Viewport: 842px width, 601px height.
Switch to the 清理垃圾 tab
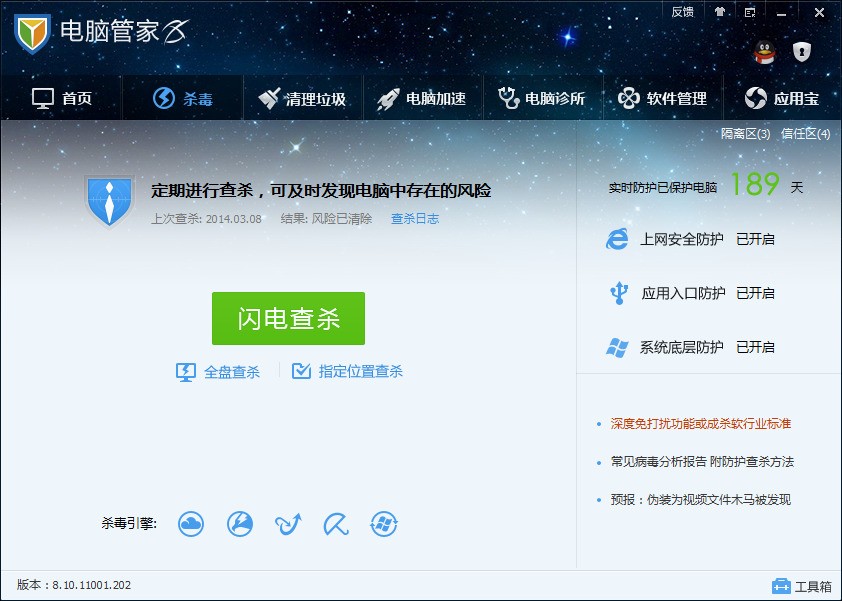click(302, 98)
